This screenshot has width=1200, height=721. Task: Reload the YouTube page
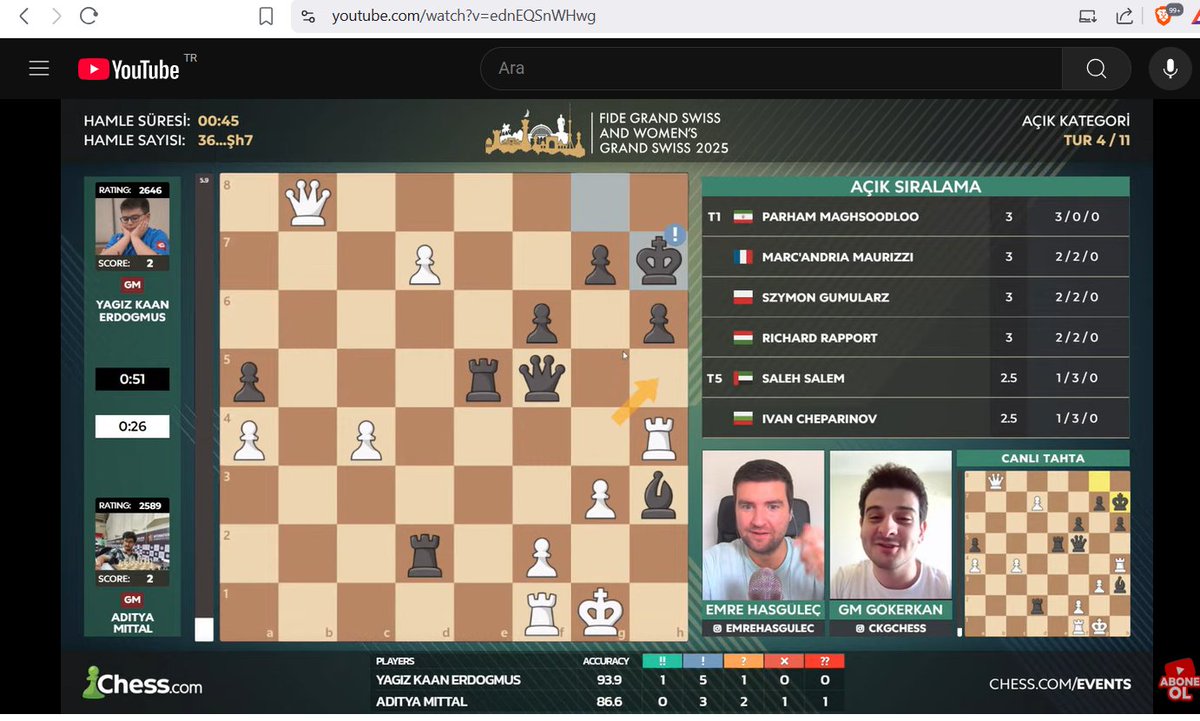pos(89,16)
